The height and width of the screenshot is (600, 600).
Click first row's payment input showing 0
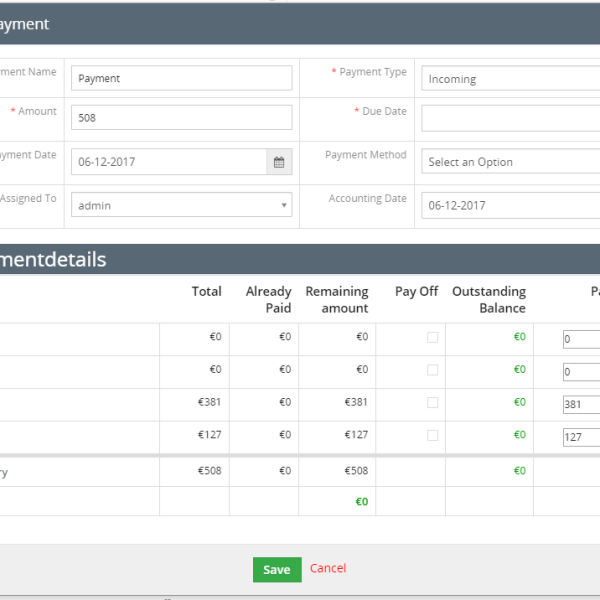(x=581, y=339)
